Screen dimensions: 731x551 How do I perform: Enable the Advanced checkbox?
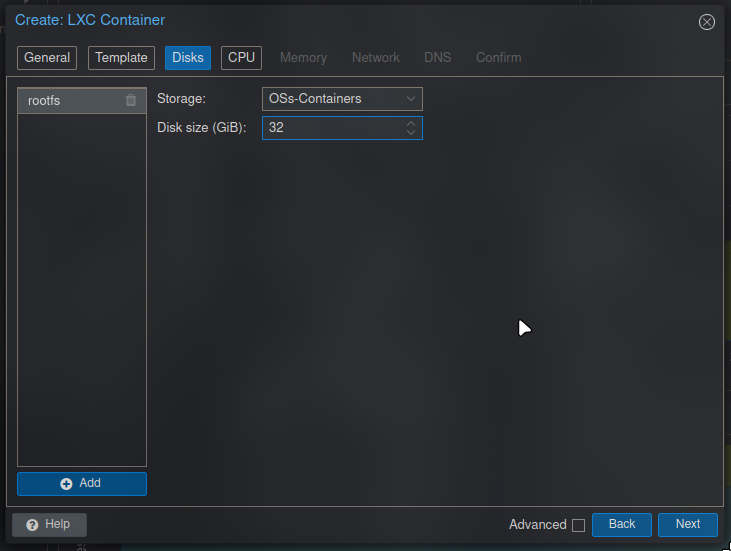click(x=578, y=525)
